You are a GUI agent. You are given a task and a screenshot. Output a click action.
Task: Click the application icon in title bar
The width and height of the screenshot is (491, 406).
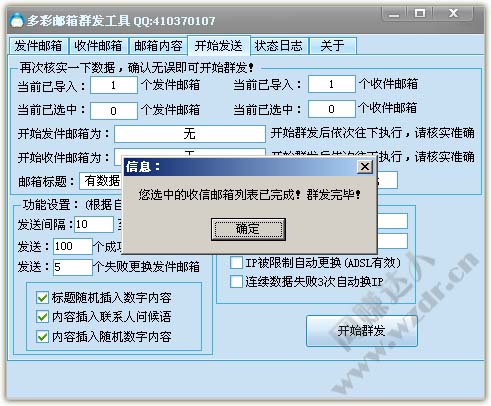coord(17,20)
